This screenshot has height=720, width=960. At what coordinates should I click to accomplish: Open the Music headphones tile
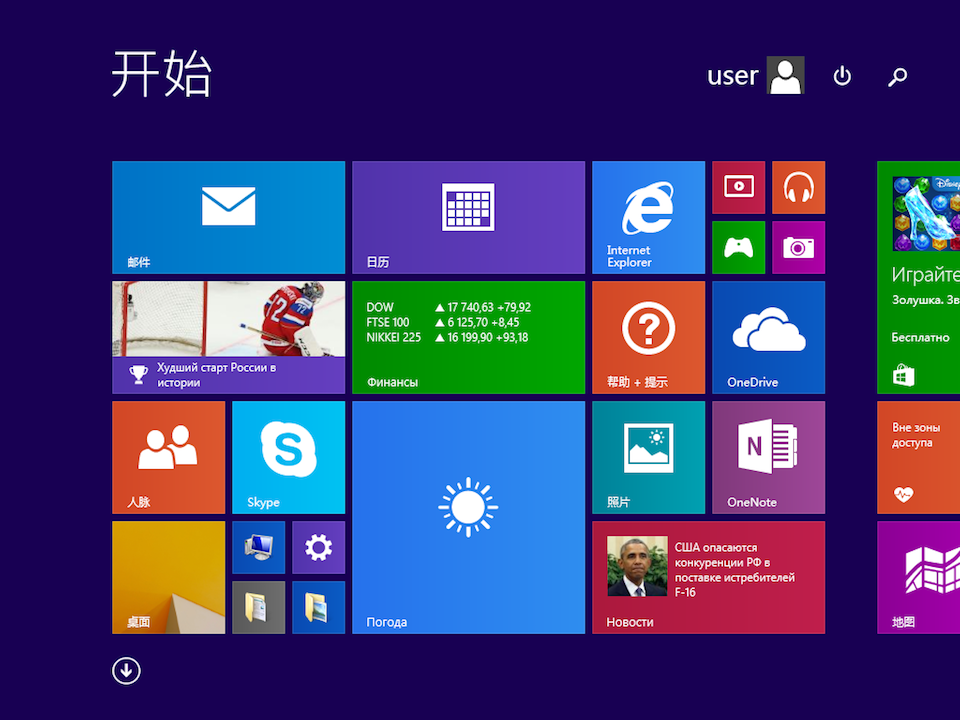(798, 187)
